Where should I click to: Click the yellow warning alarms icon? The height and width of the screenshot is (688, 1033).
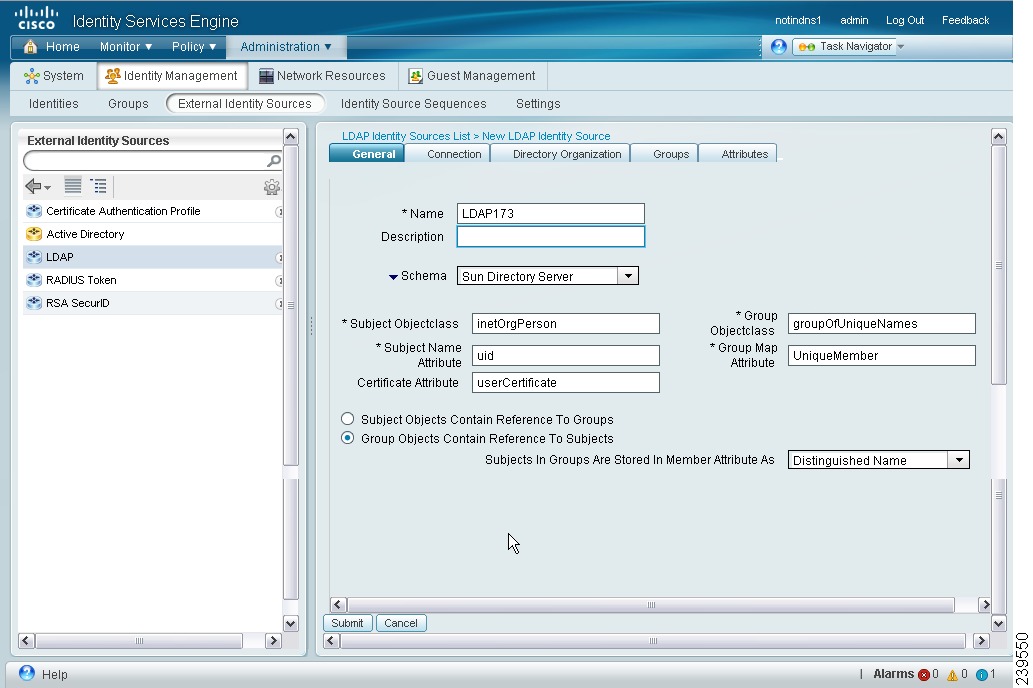[x=952, y=674]
